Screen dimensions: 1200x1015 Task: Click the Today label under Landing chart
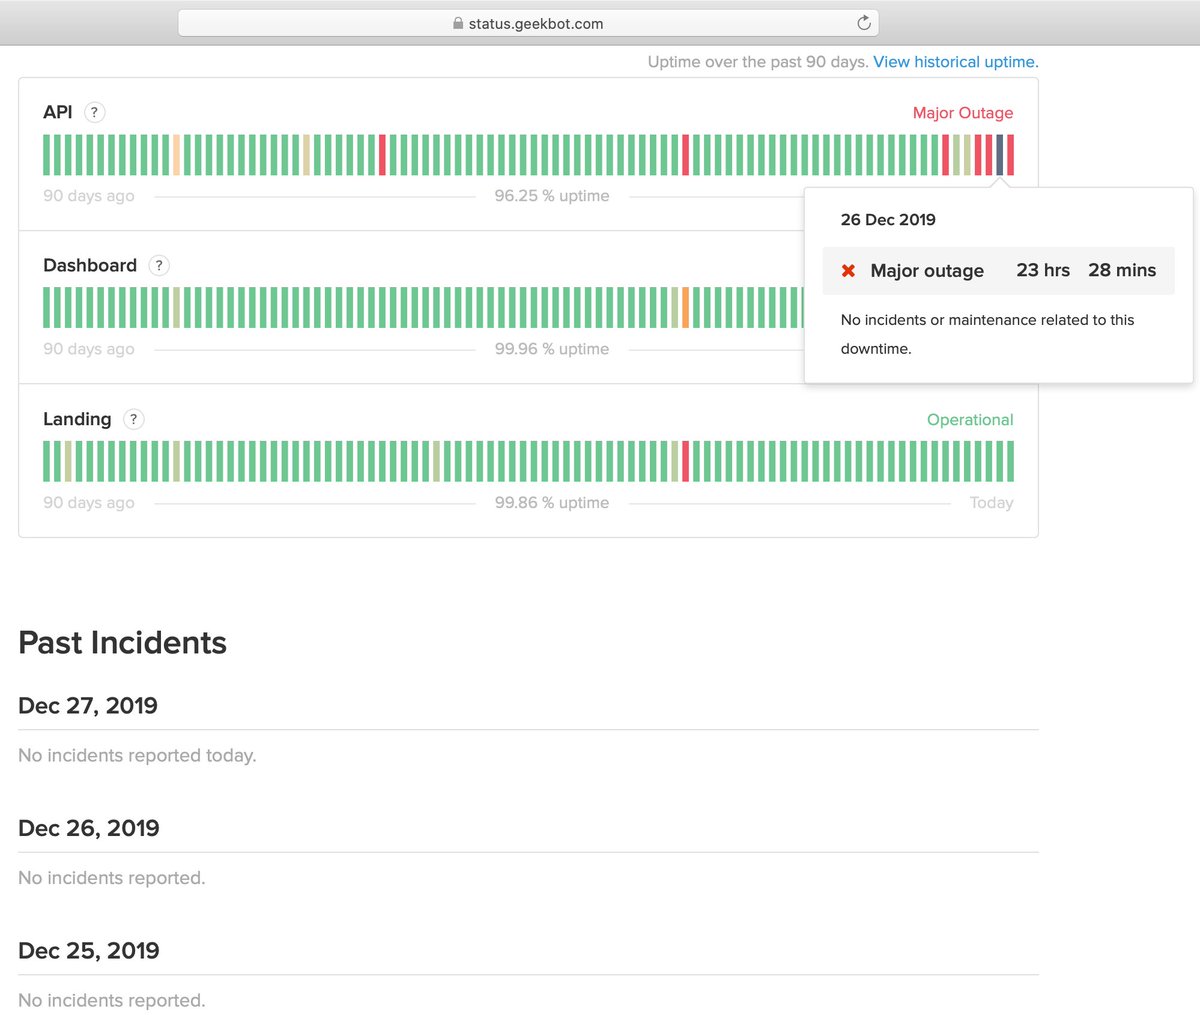991,503
